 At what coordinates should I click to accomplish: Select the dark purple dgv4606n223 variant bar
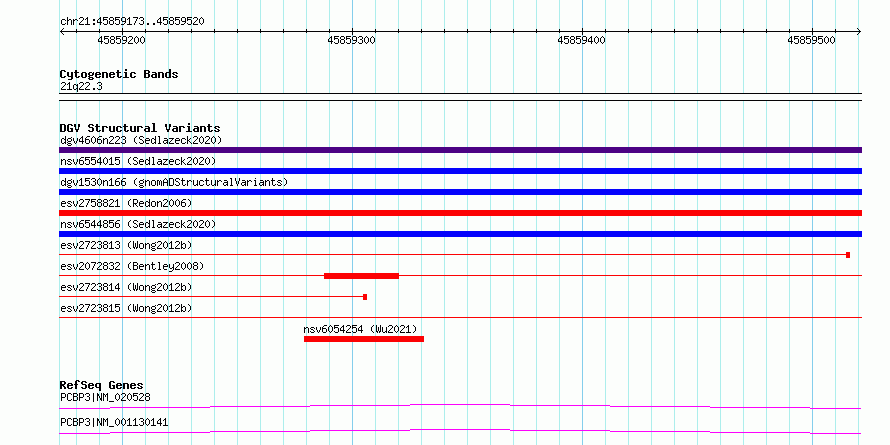(x=460, y=150)
